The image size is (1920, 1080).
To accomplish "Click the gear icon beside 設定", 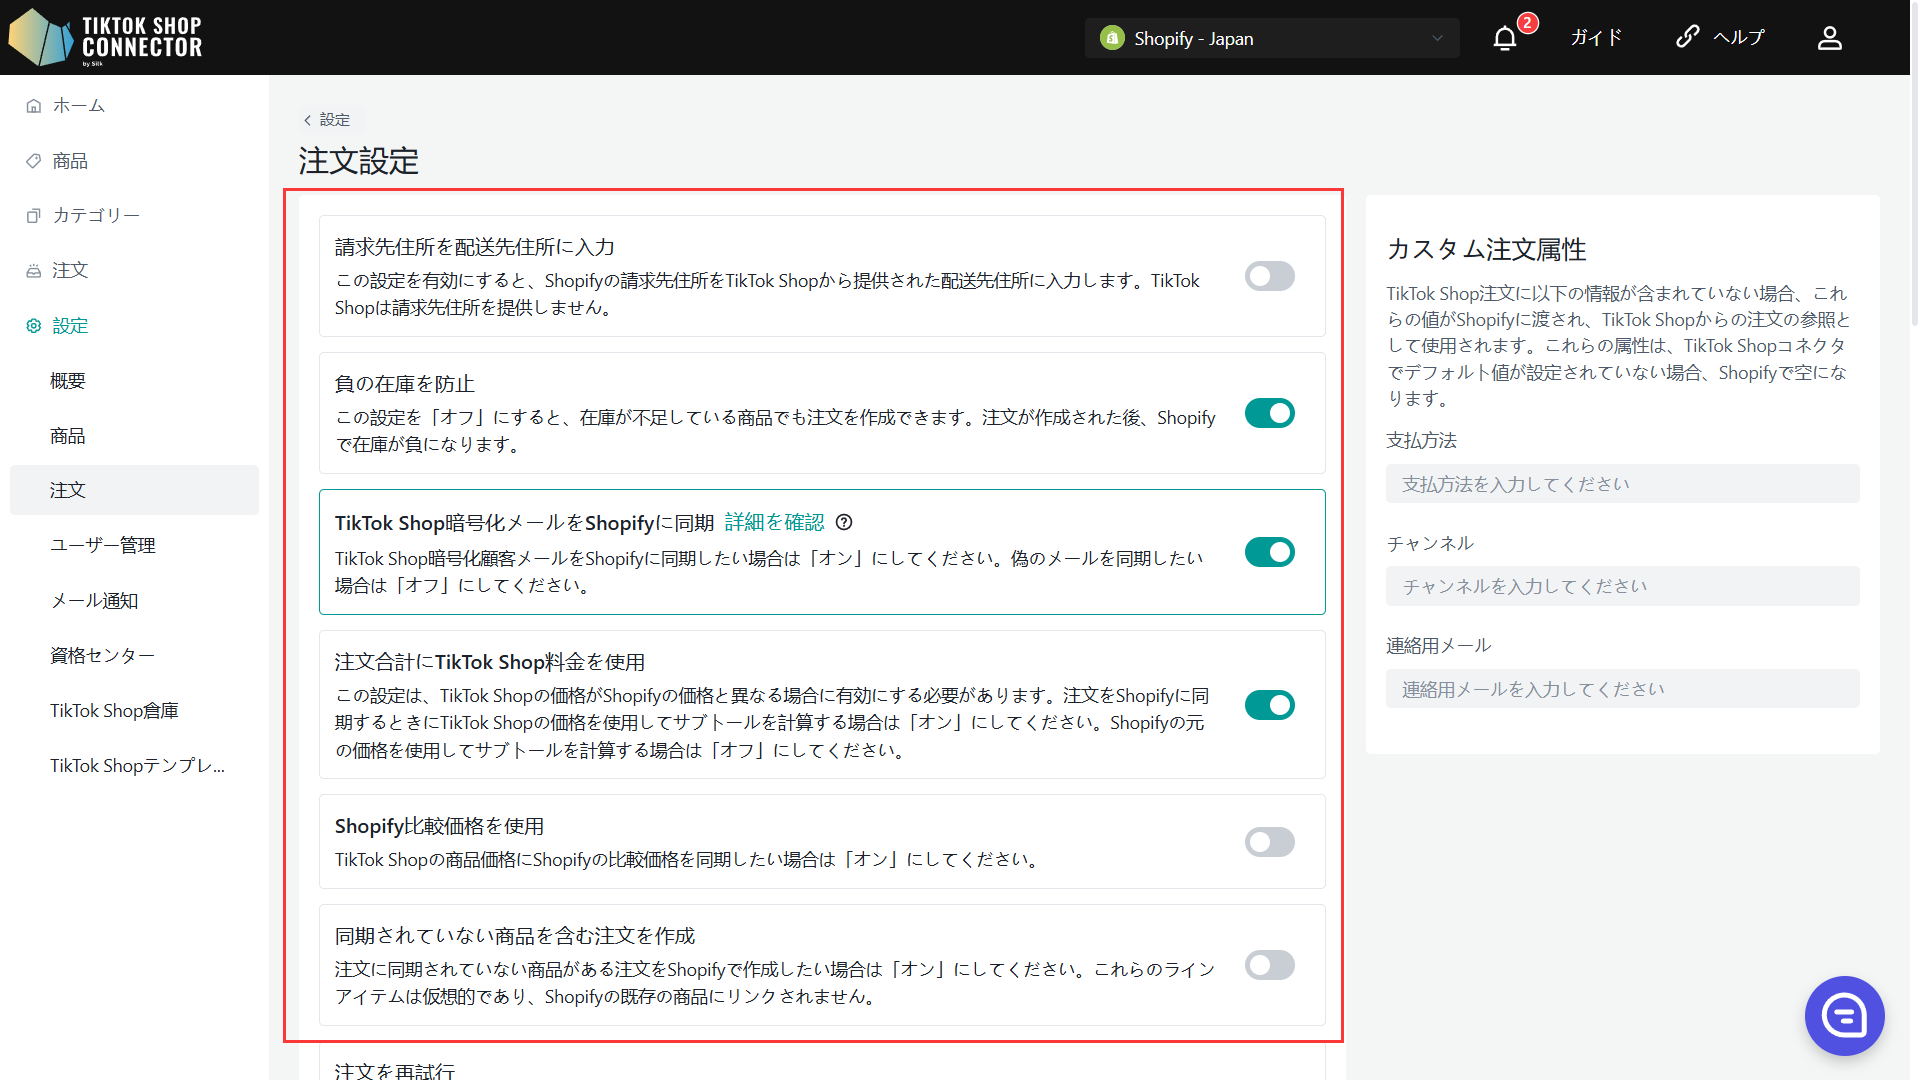I will [x=34, y=326].
